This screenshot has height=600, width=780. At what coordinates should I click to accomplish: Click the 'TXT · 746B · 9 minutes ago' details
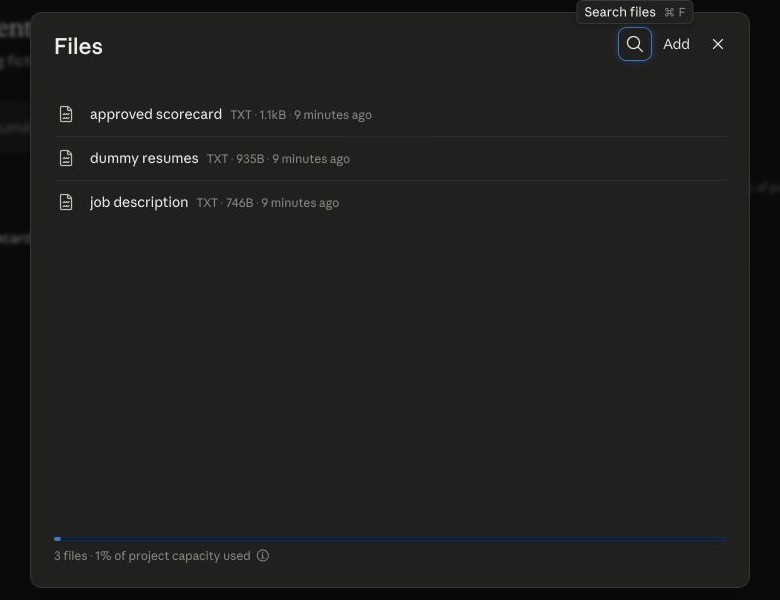click(x=268, y=203)
